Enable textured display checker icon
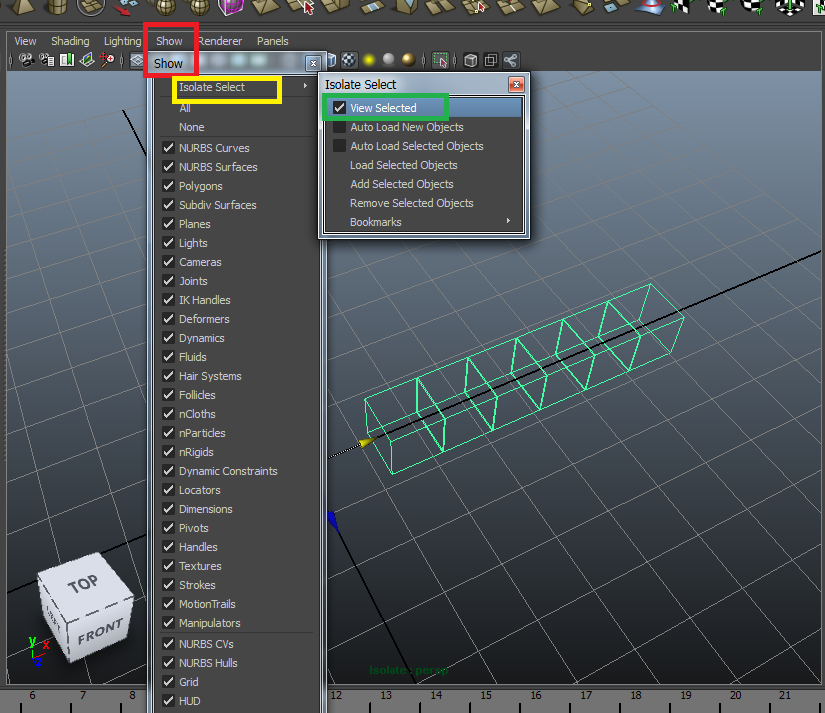825x713 pixels. 350,60
